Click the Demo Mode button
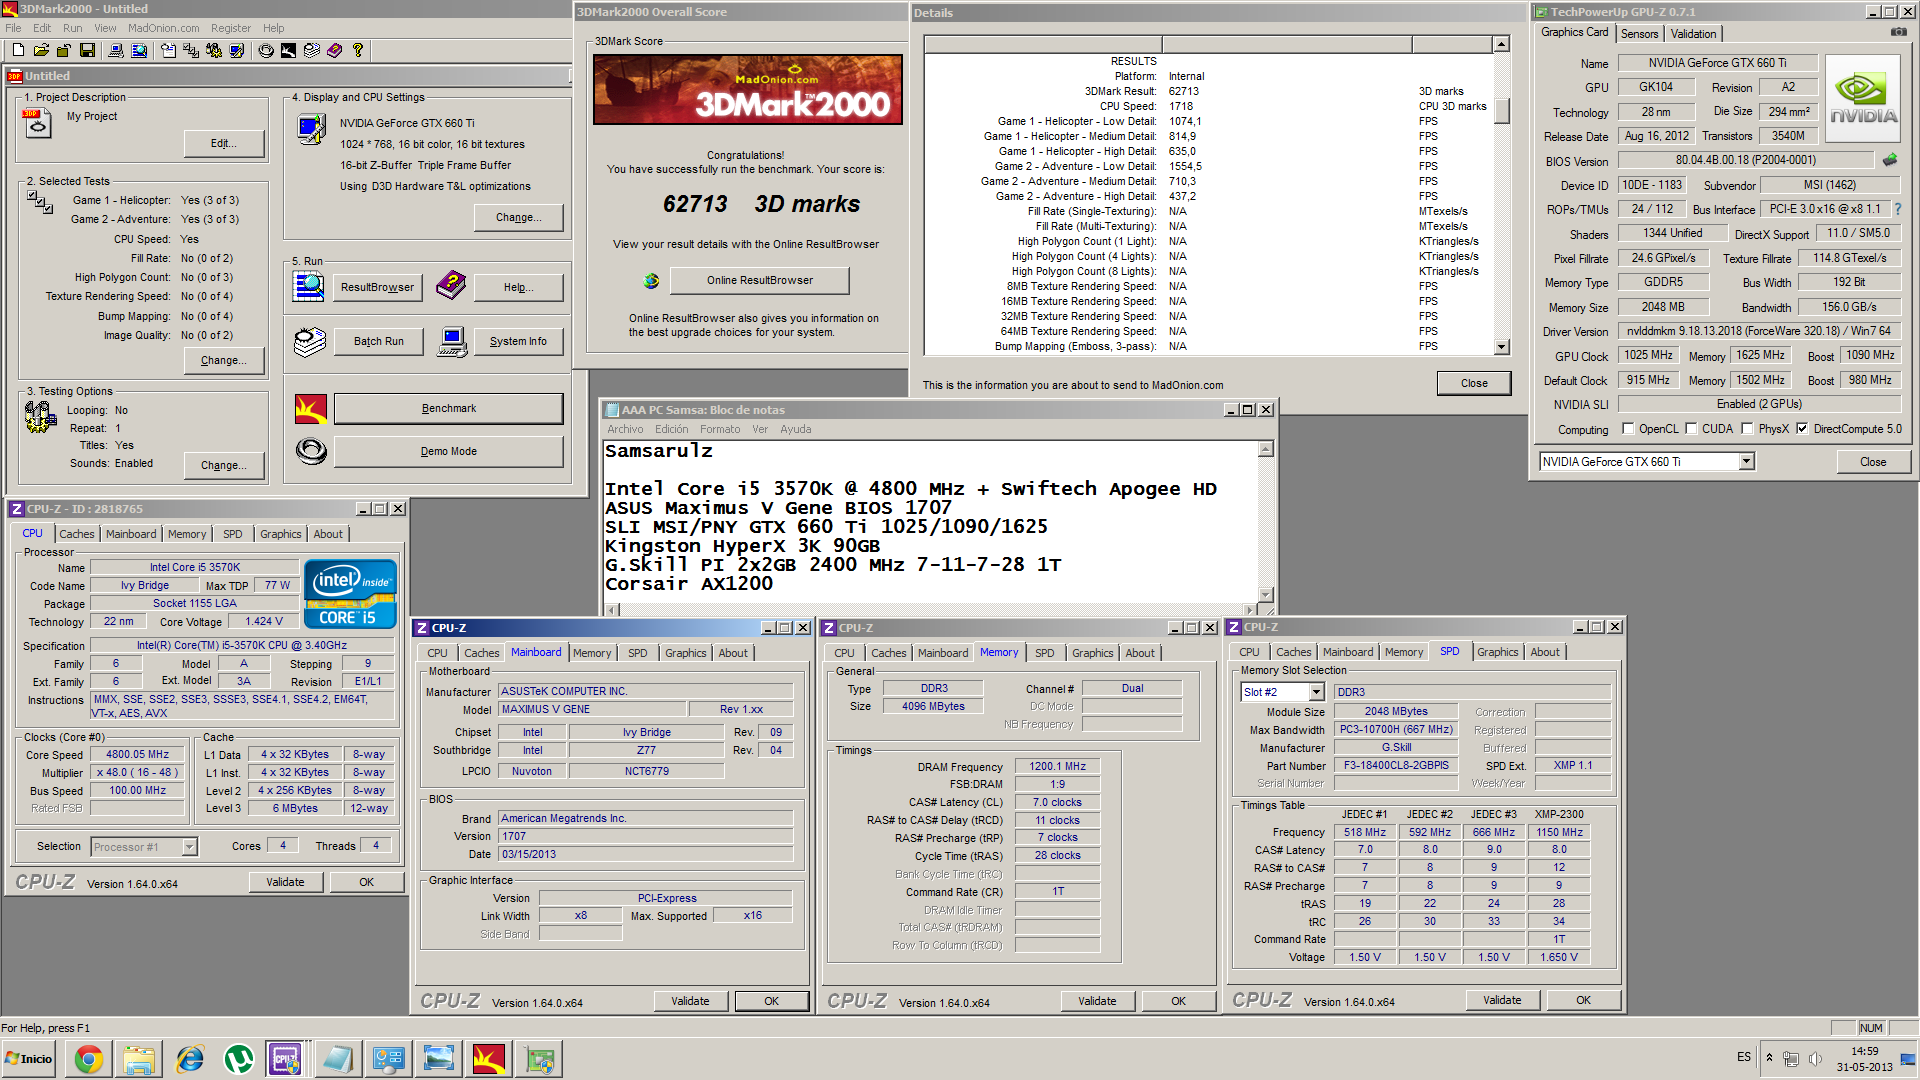 click(x=448, y=452)
